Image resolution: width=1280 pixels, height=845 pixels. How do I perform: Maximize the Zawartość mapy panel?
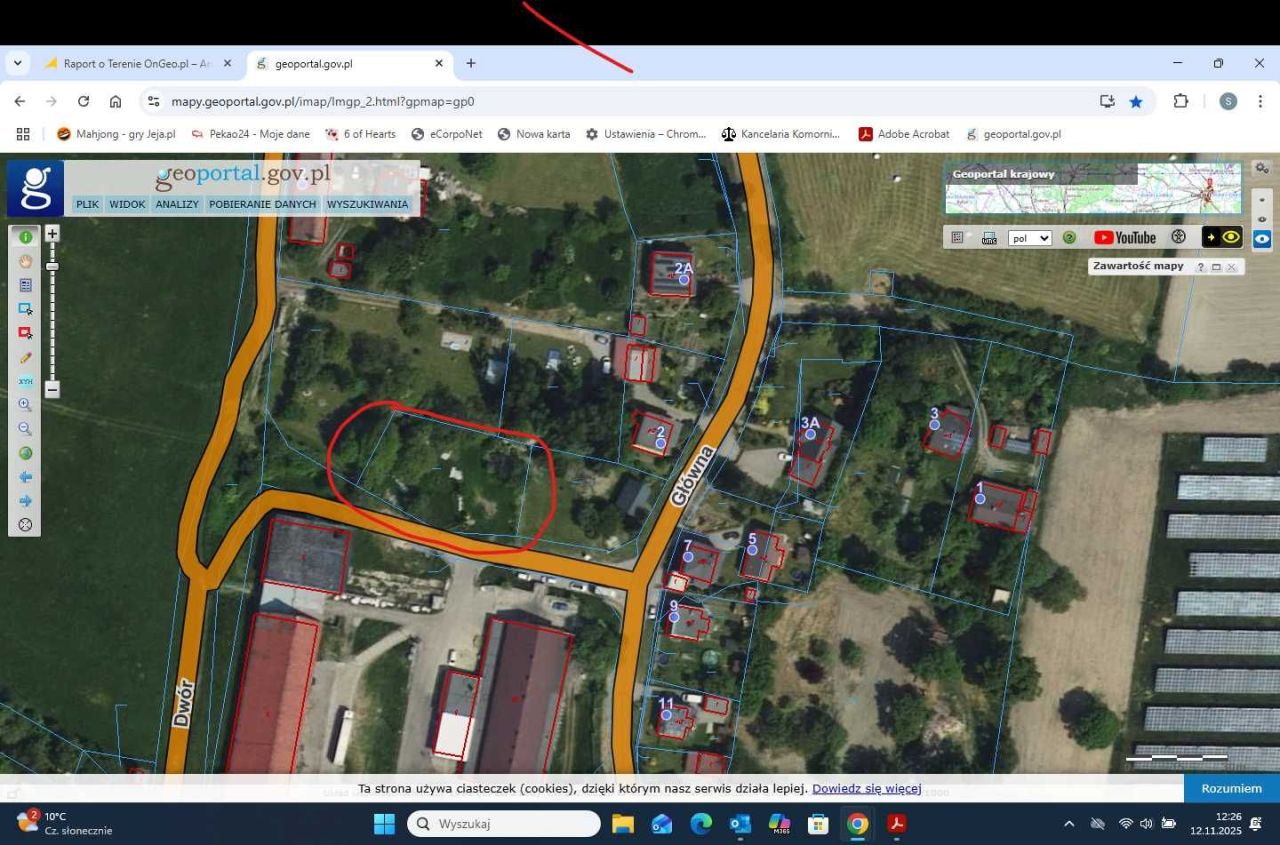click(x=1216, y=267)
